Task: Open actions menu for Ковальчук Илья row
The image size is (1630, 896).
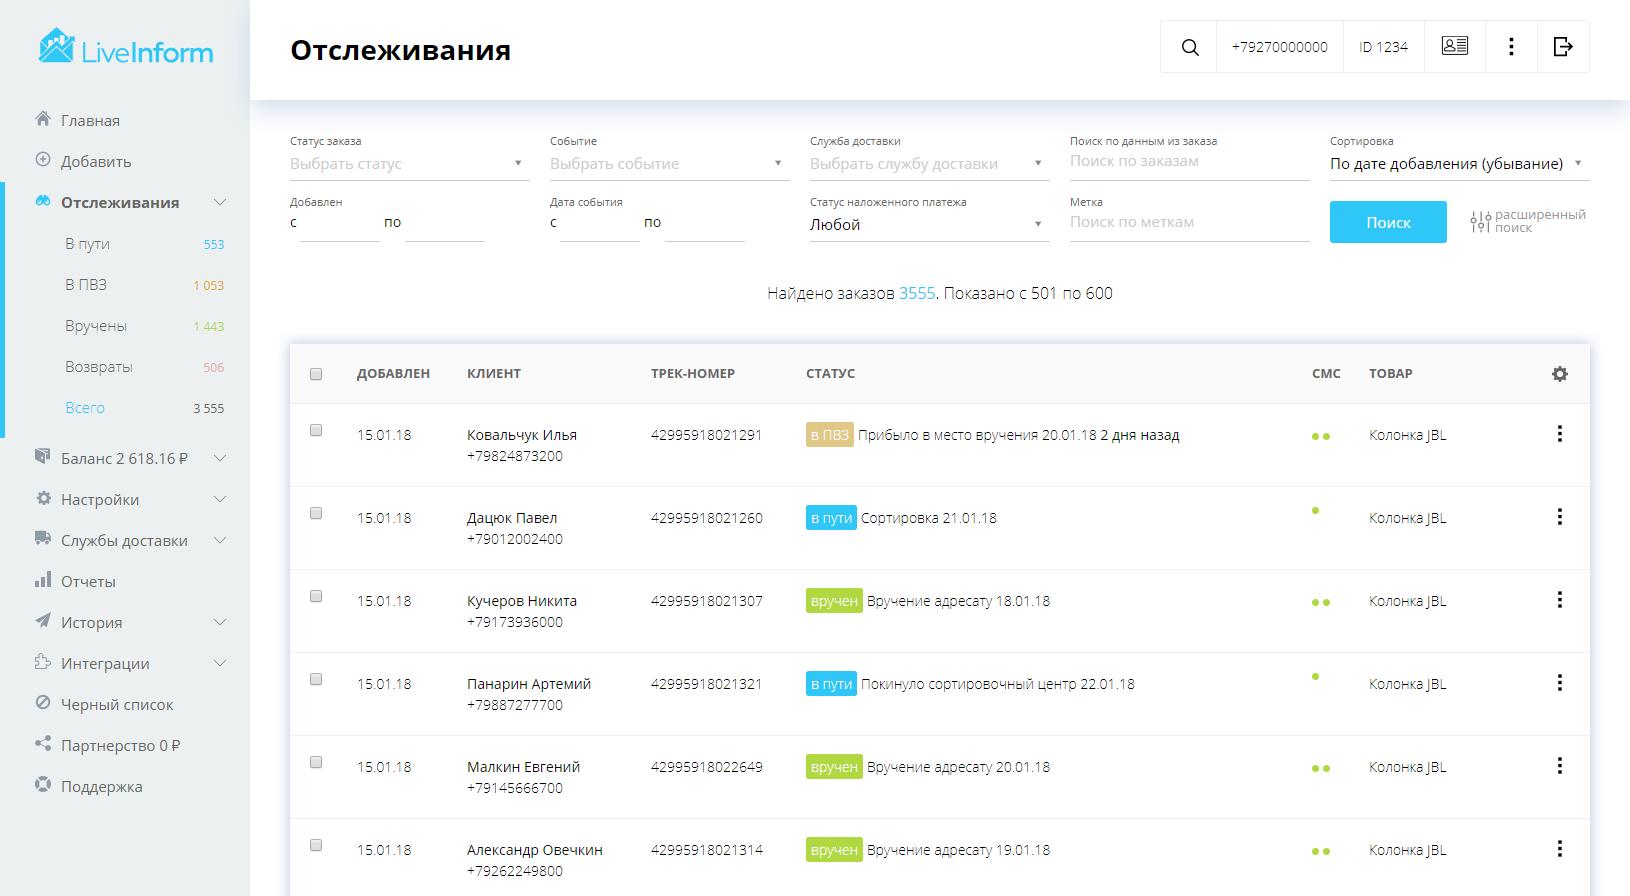Action: 1559,434
